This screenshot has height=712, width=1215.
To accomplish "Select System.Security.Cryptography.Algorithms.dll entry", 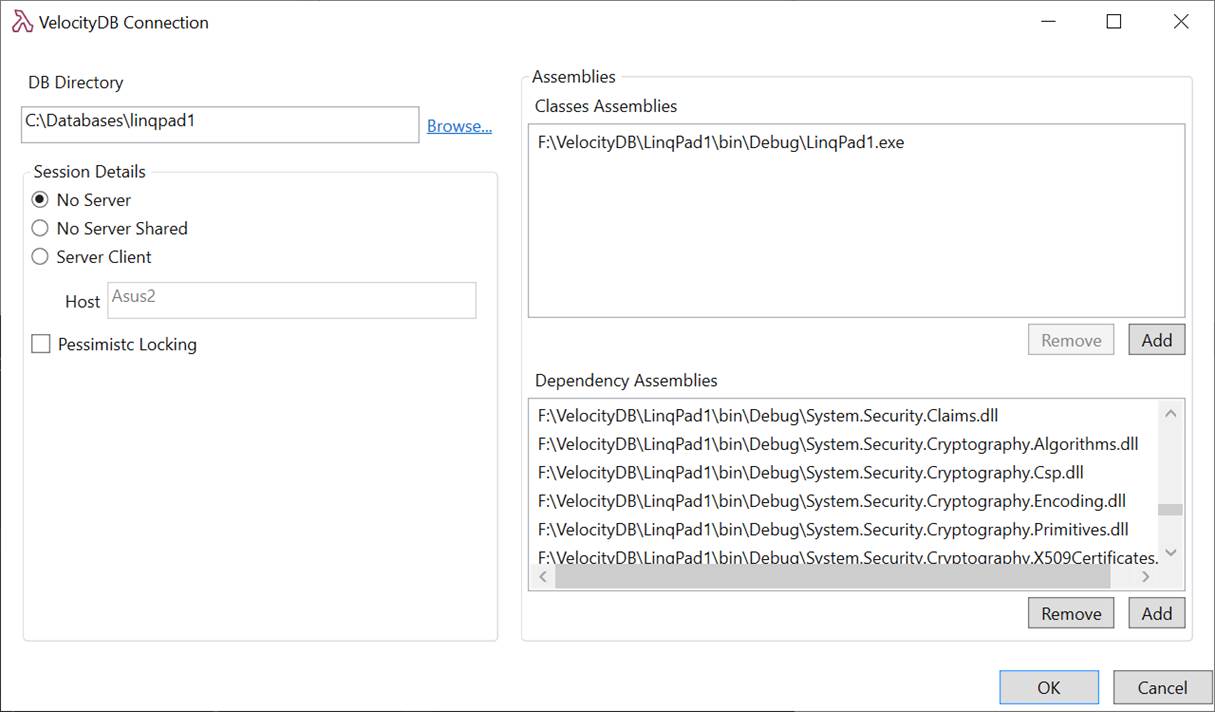I will pyautogui.click(x=838, y=444).
